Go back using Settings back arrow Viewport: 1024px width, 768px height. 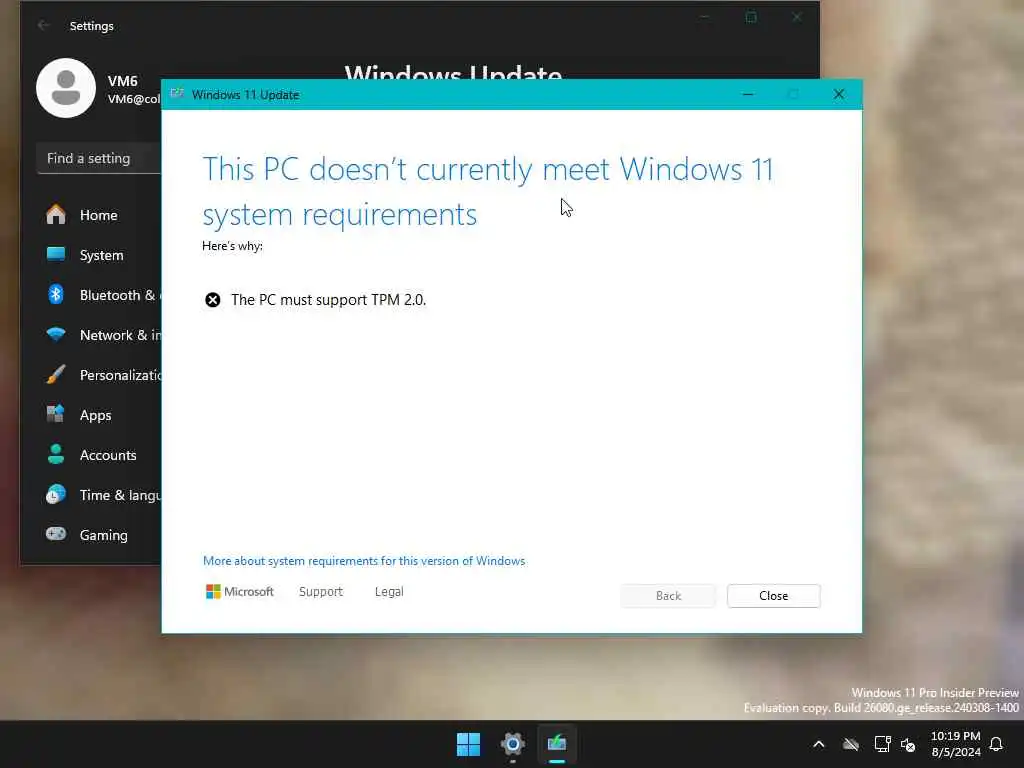click(44, 25)
